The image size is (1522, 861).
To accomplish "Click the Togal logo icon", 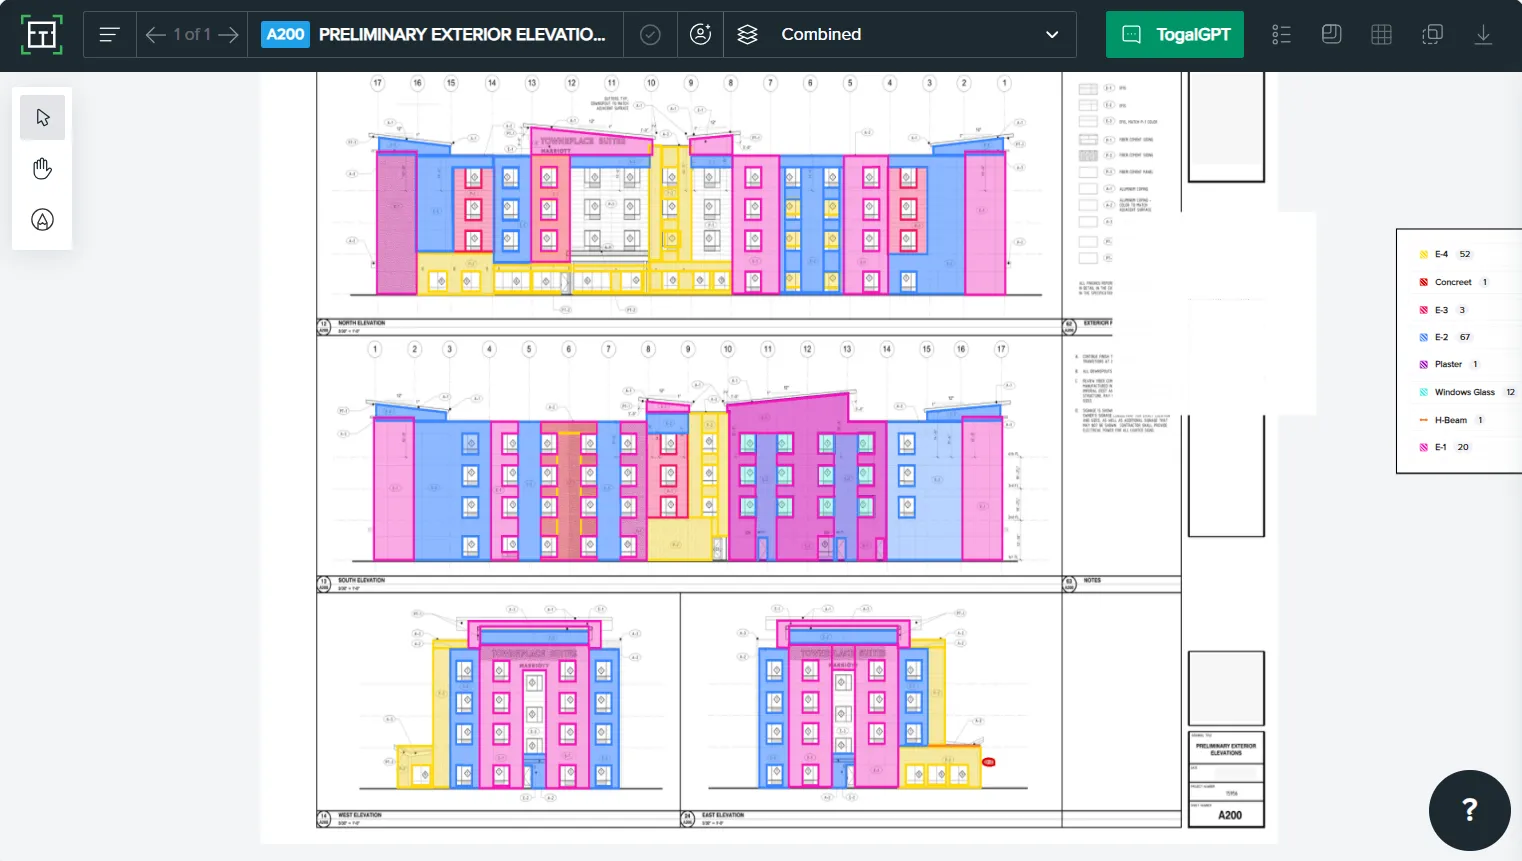I will (x=41, y=35).
